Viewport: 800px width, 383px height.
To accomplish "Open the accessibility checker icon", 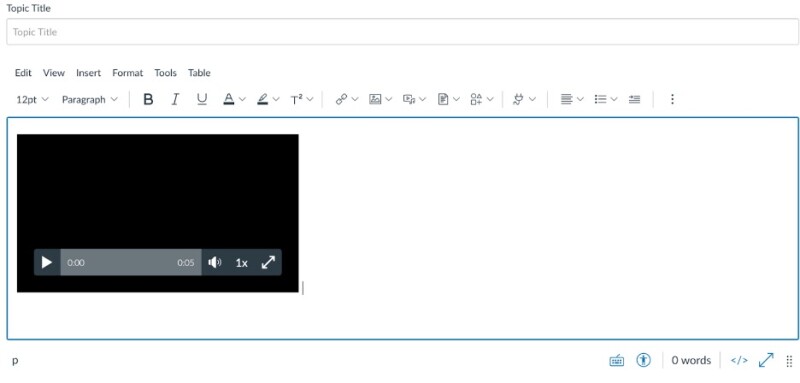I will tap(643, 360).
